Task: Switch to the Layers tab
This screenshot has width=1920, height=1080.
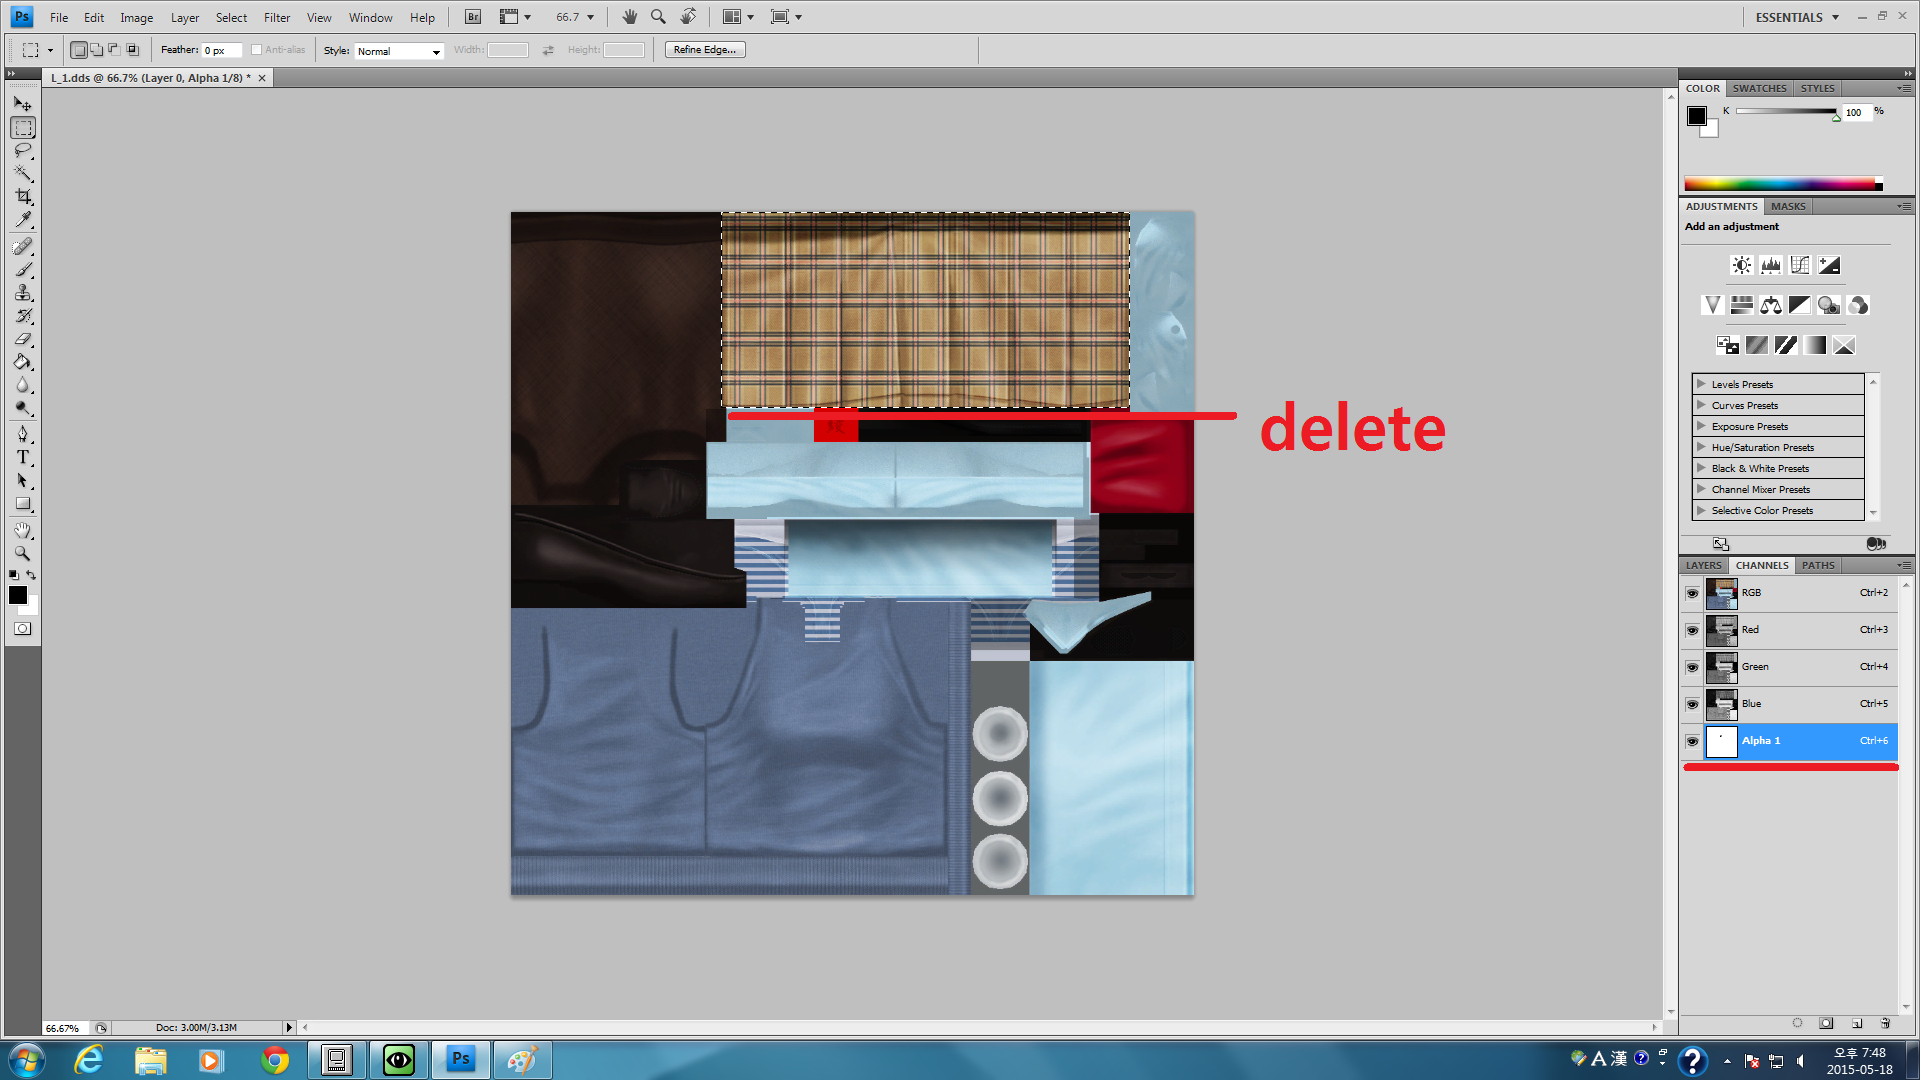Action: pos(1703,565)
